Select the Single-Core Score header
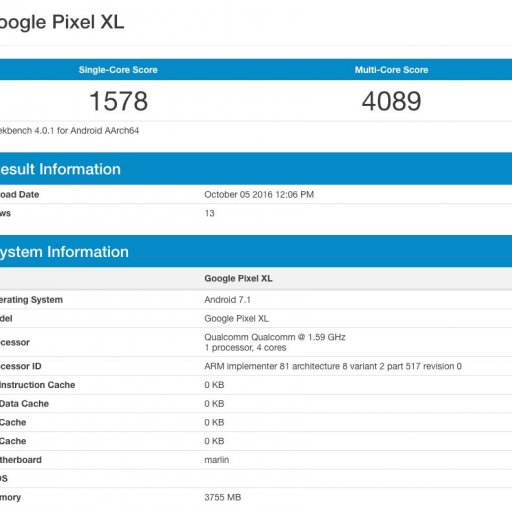The width and height of the screenshot is (512, 512). [x=118, y=70]
